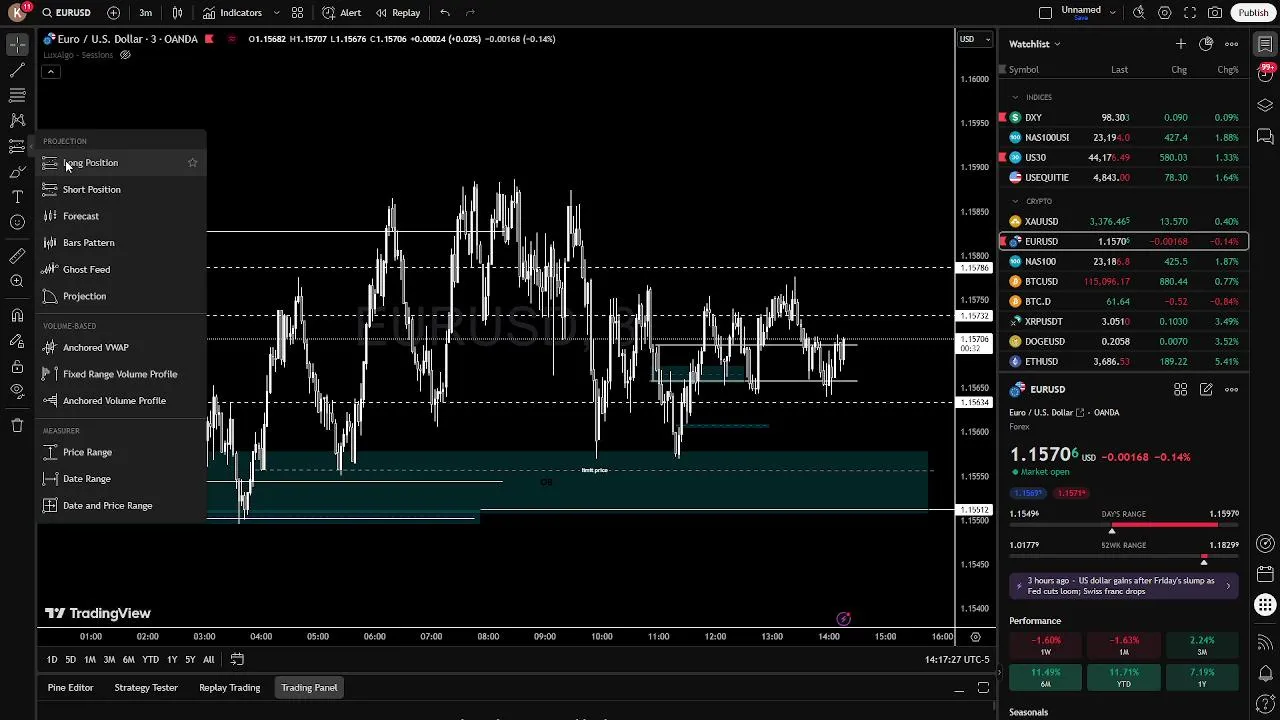Viewport: 1280px width, 720px height.
Task: Open the brush drawing tool
Action: pyautogui.click(x=17, y=172)
